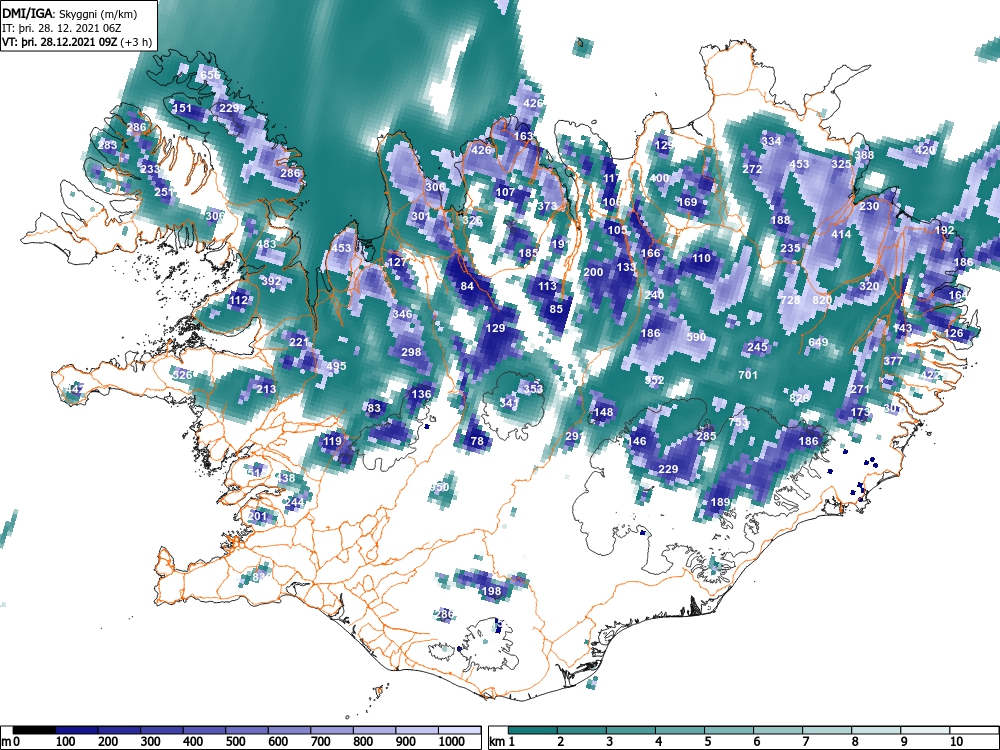Click the black 0–100 m legend swatch

click(x=34, y=730)
